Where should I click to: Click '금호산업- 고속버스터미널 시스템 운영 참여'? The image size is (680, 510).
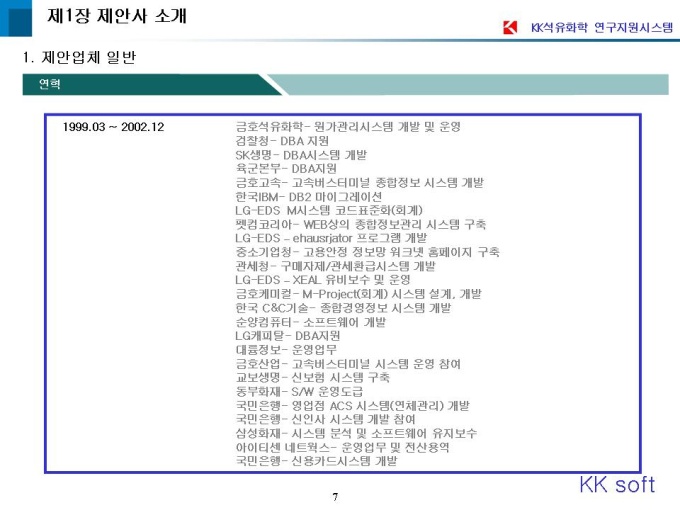[x=348, y=363]
